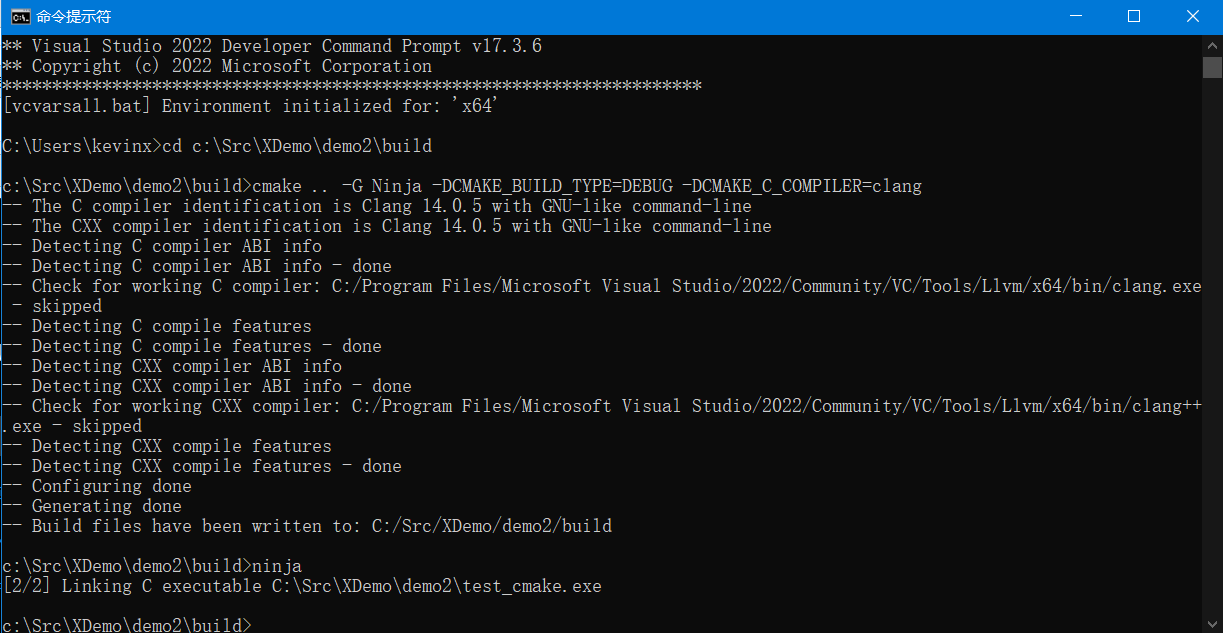Click the 'Generating done' output line
Screen dimensions: 1223x633
[92, 506]
